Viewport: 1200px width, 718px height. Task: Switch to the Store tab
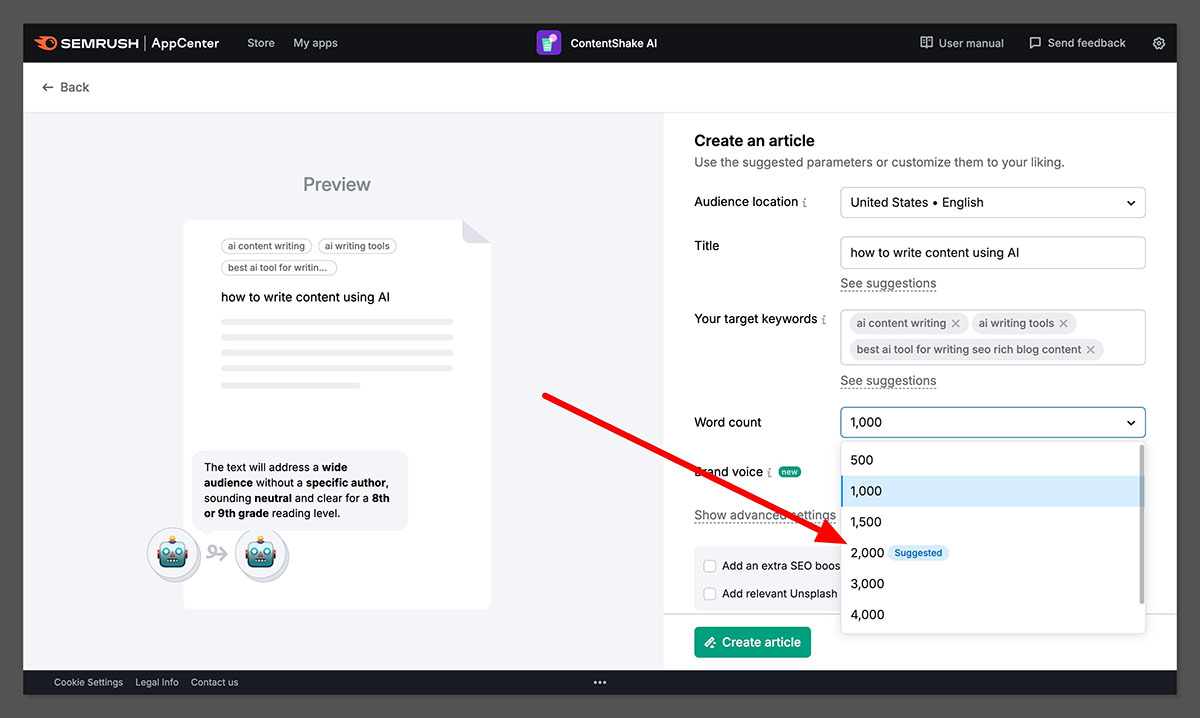point(260,43)
